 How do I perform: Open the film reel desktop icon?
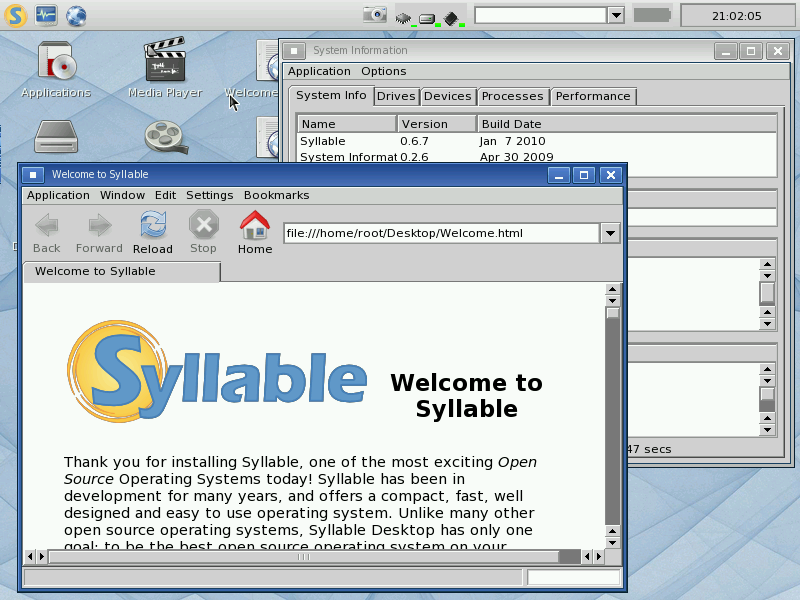click(x=165, y=136)
